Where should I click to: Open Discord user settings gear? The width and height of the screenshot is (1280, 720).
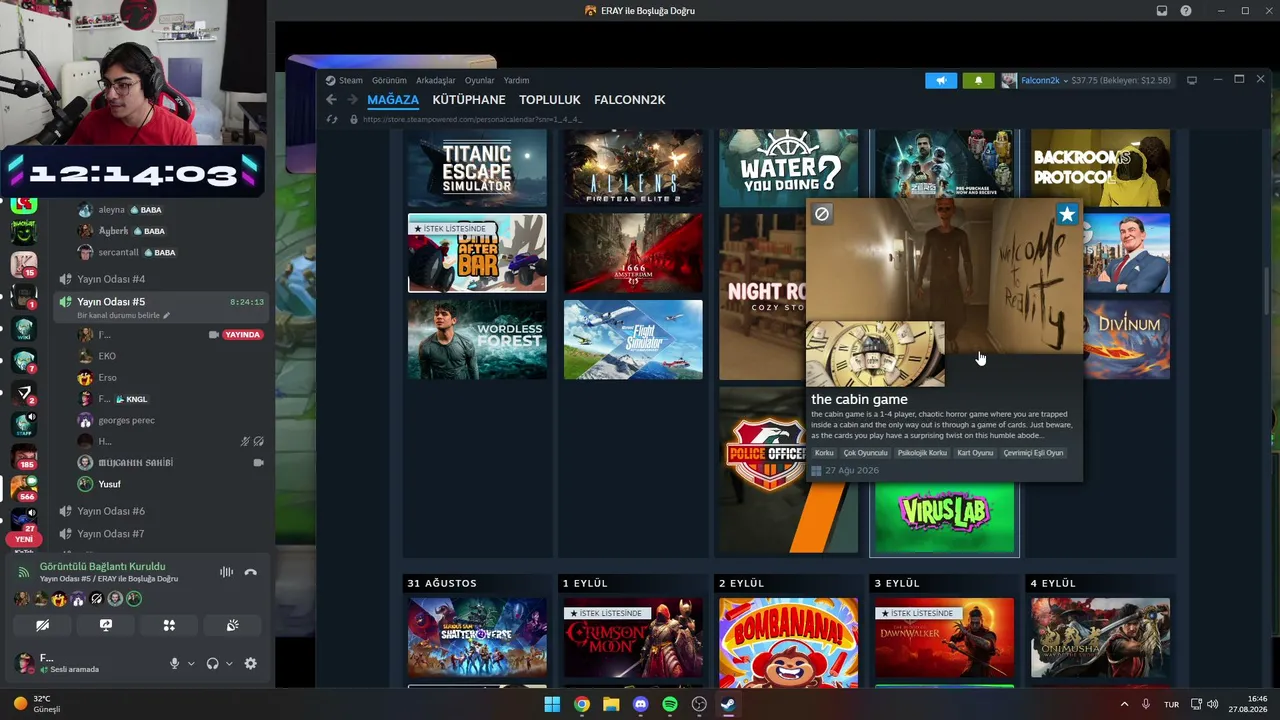pyautogui.click(x=250, y=663)
